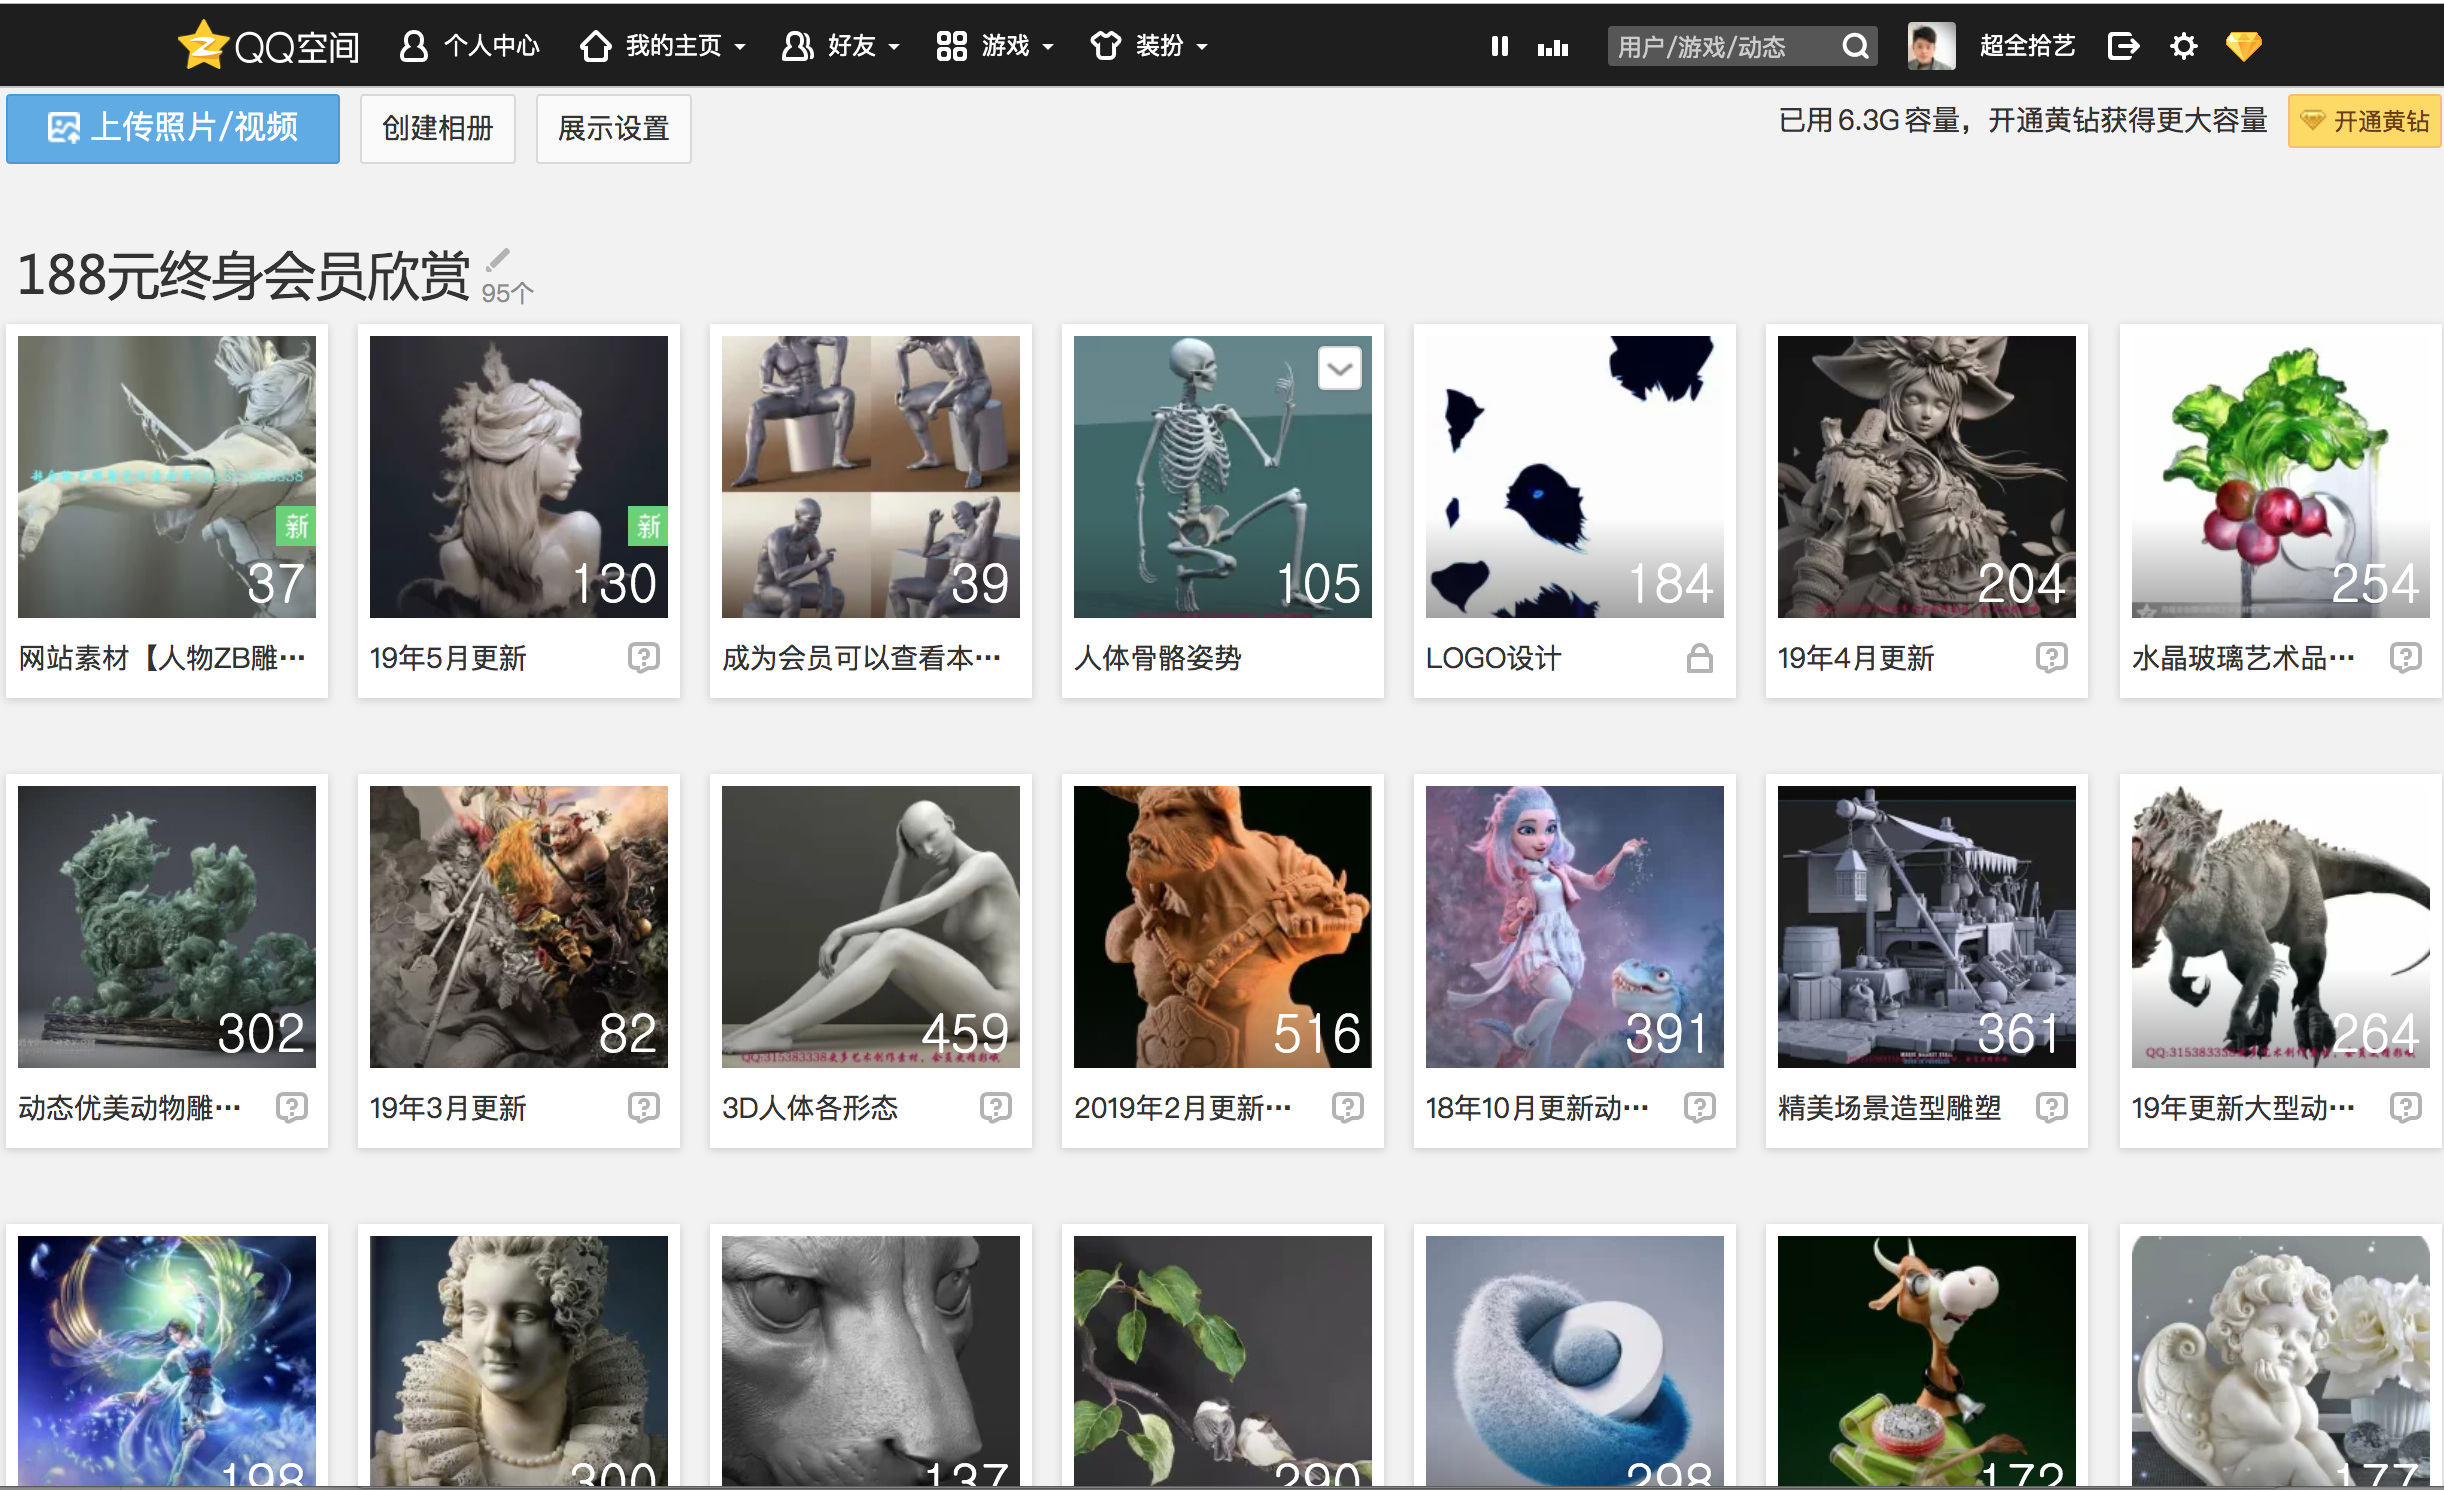This screenshot has height=1490, width=2444.
Task: Open the 19年4月更新 album thumbnail
Action: [1927, 477]
